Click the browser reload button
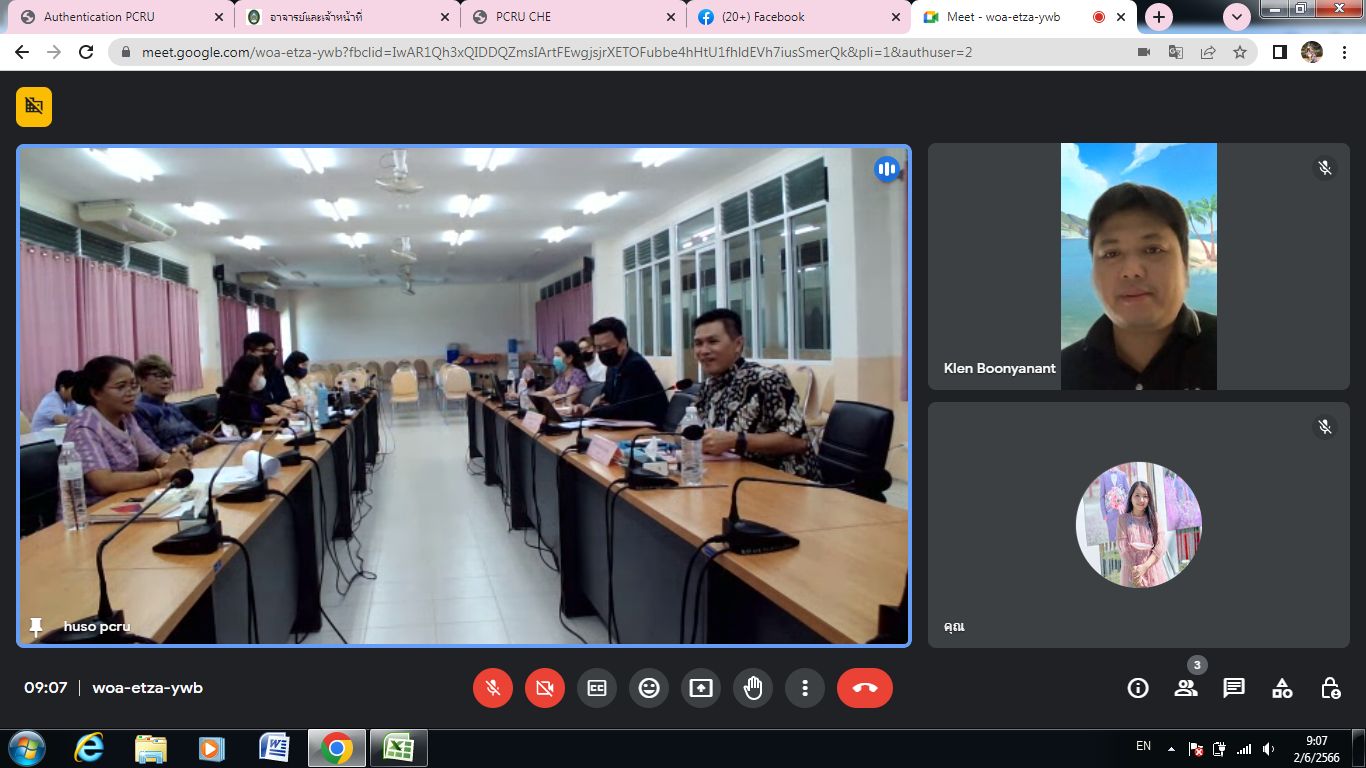1366x768 pixels. [x=86, y=52]
